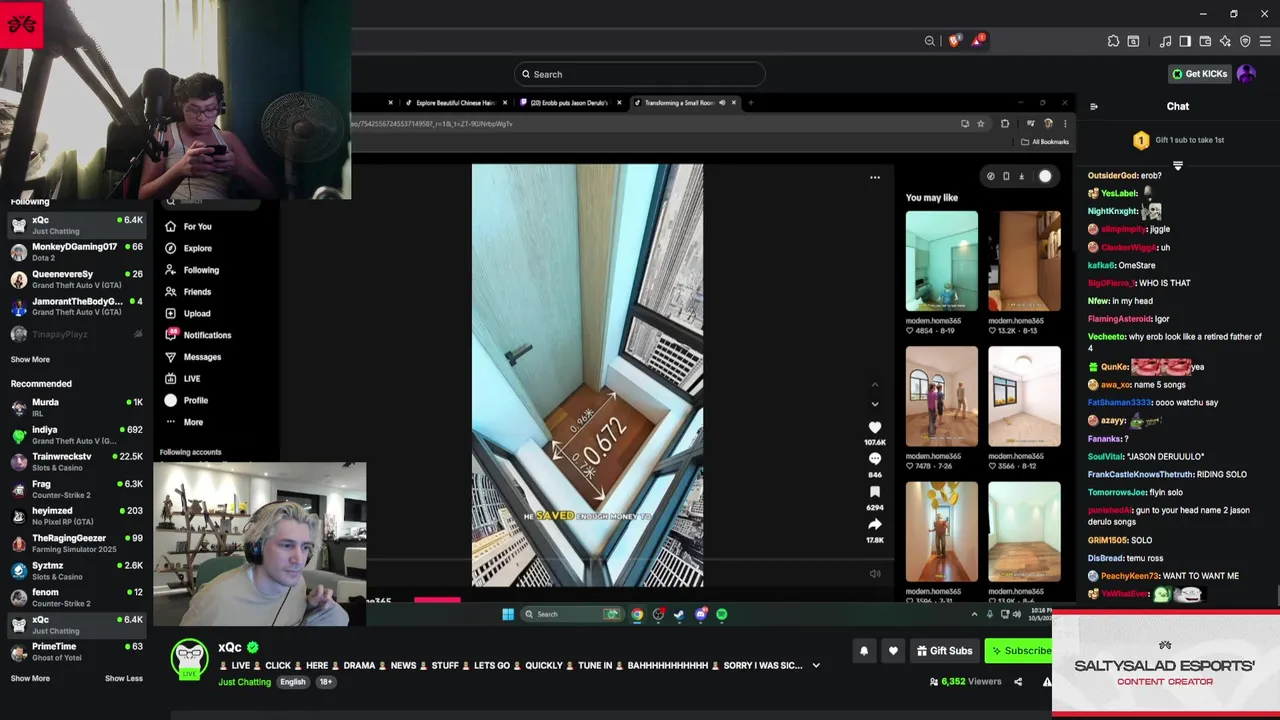Click the Windows Start button in streamed taskbar
The height and width of the screenshot is (720, 1280).
point(508,614)
